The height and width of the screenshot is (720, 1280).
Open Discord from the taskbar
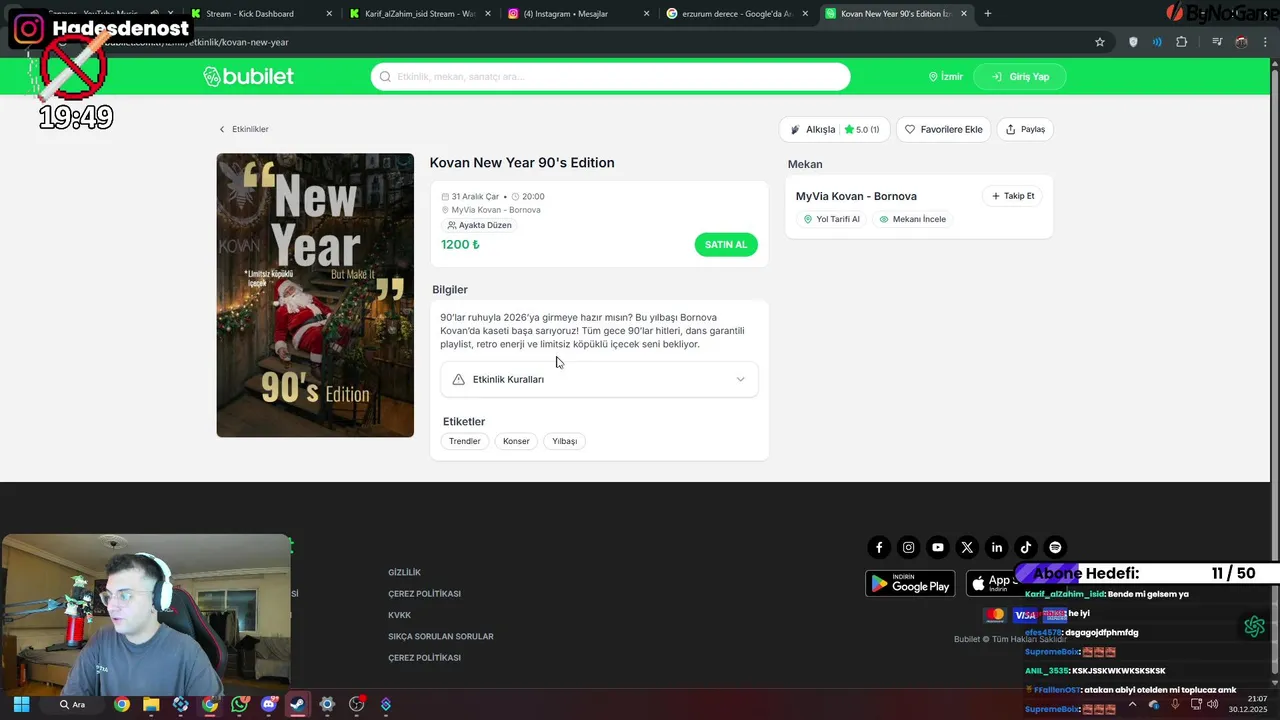pos(268,704)
